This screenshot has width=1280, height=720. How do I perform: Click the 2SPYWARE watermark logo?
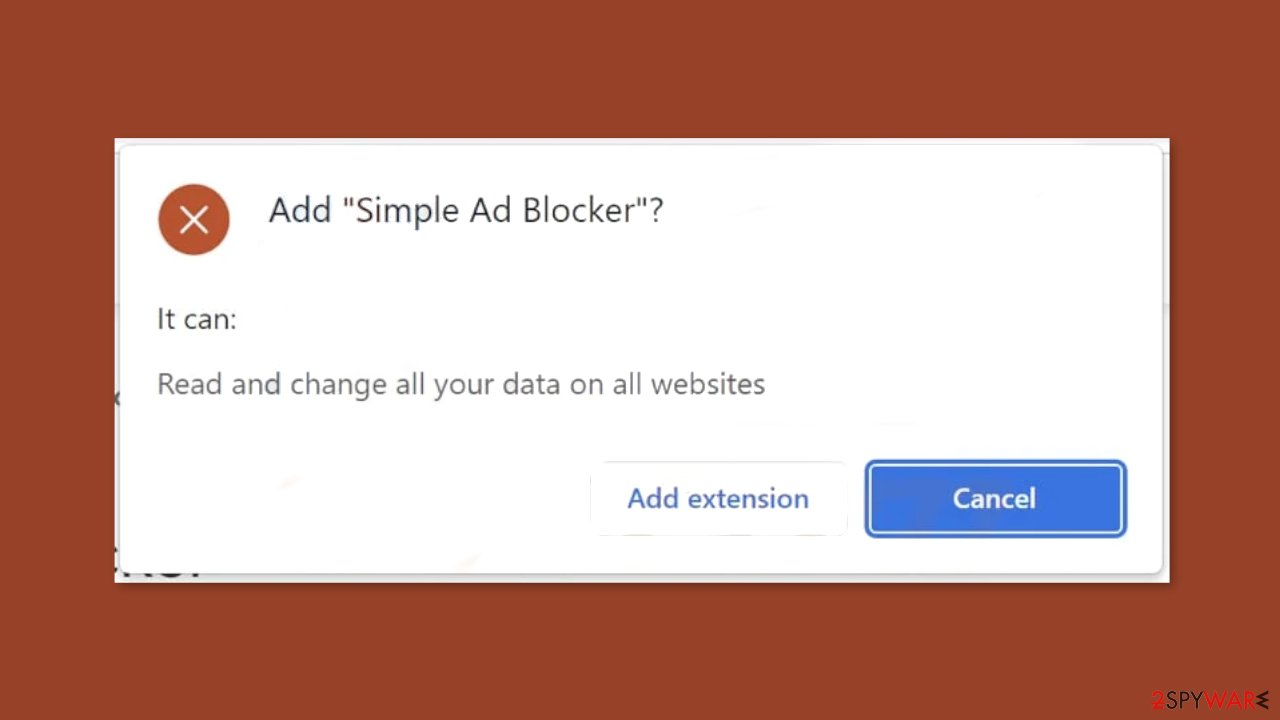[1208, 699]
